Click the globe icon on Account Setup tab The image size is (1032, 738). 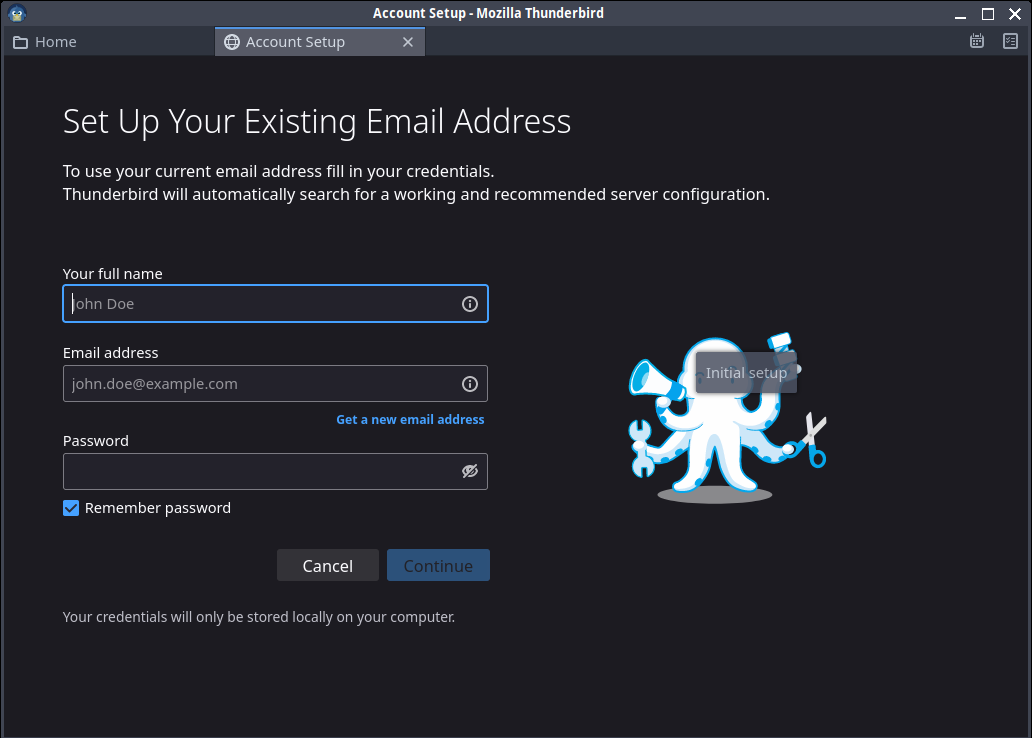click(232, 42)
